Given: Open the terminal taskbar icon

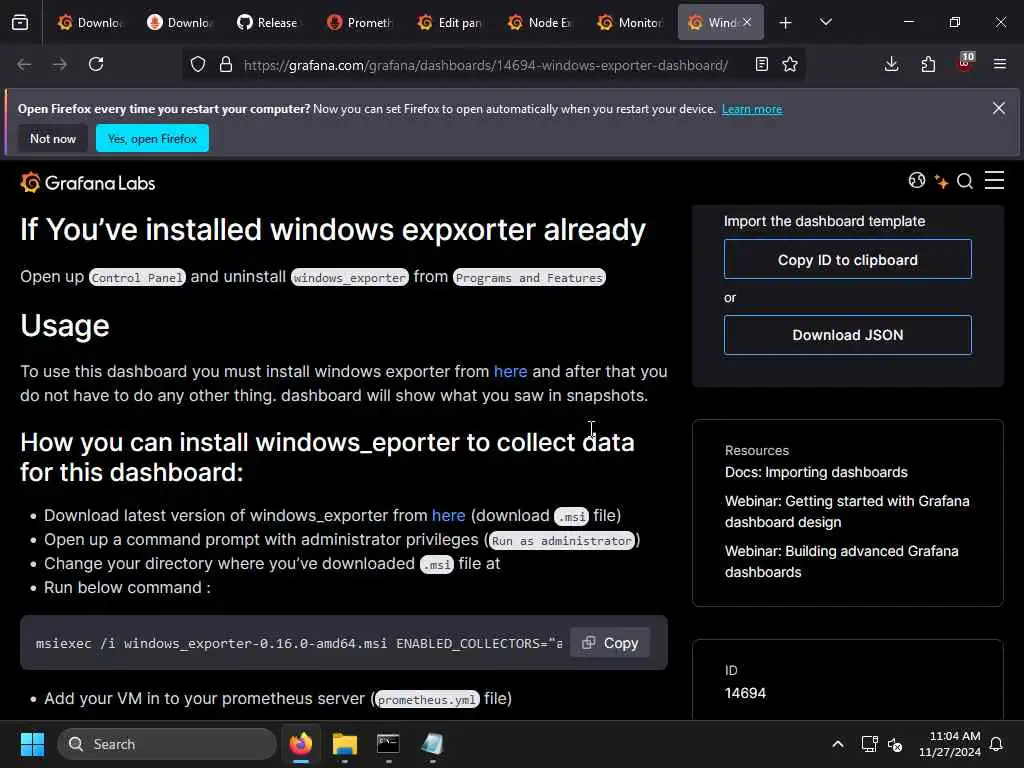Looking at the screenshot, I should click(388, 744).
